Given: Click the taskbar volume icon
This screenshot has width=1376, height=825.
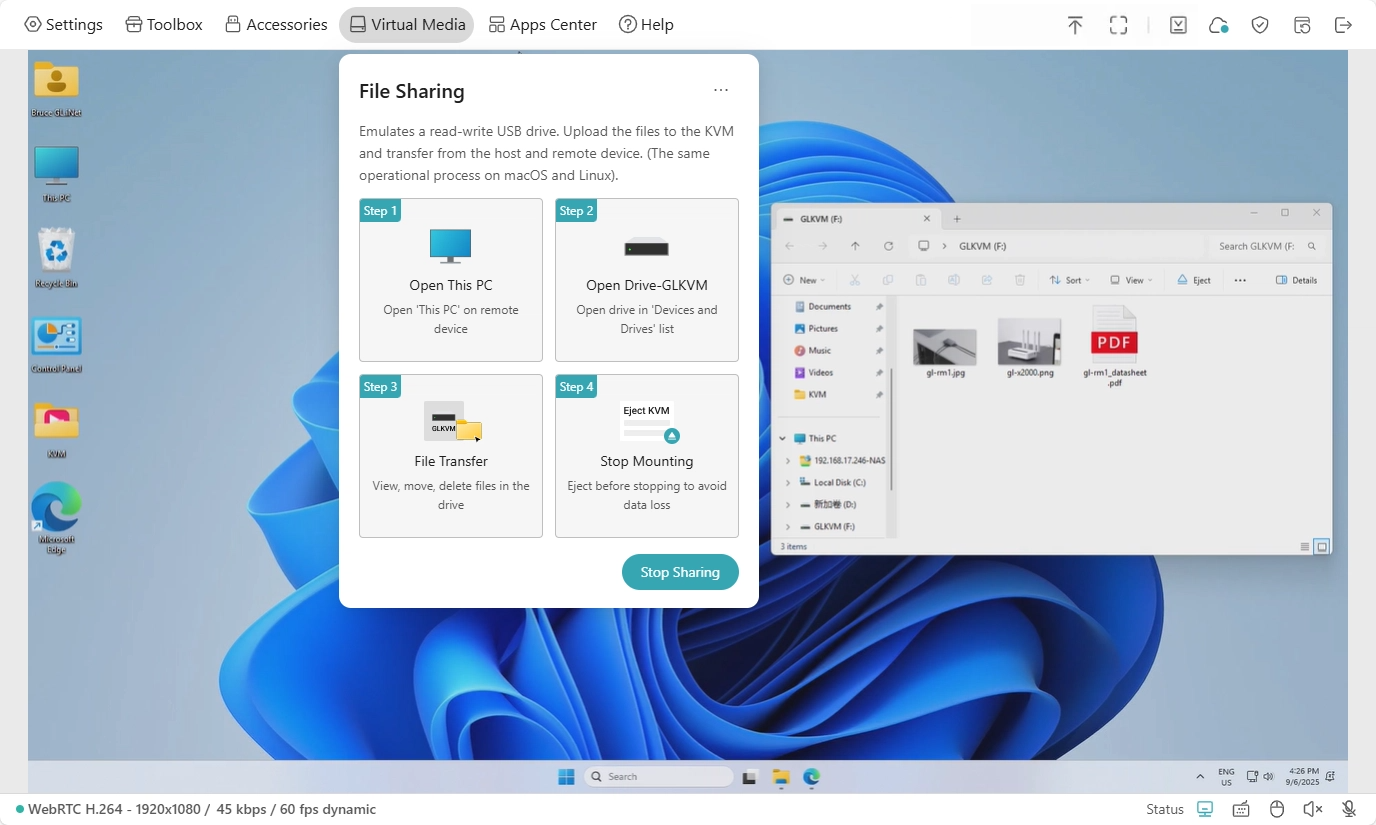Looking at the screenshot, I should click(x=1268, y=776).
